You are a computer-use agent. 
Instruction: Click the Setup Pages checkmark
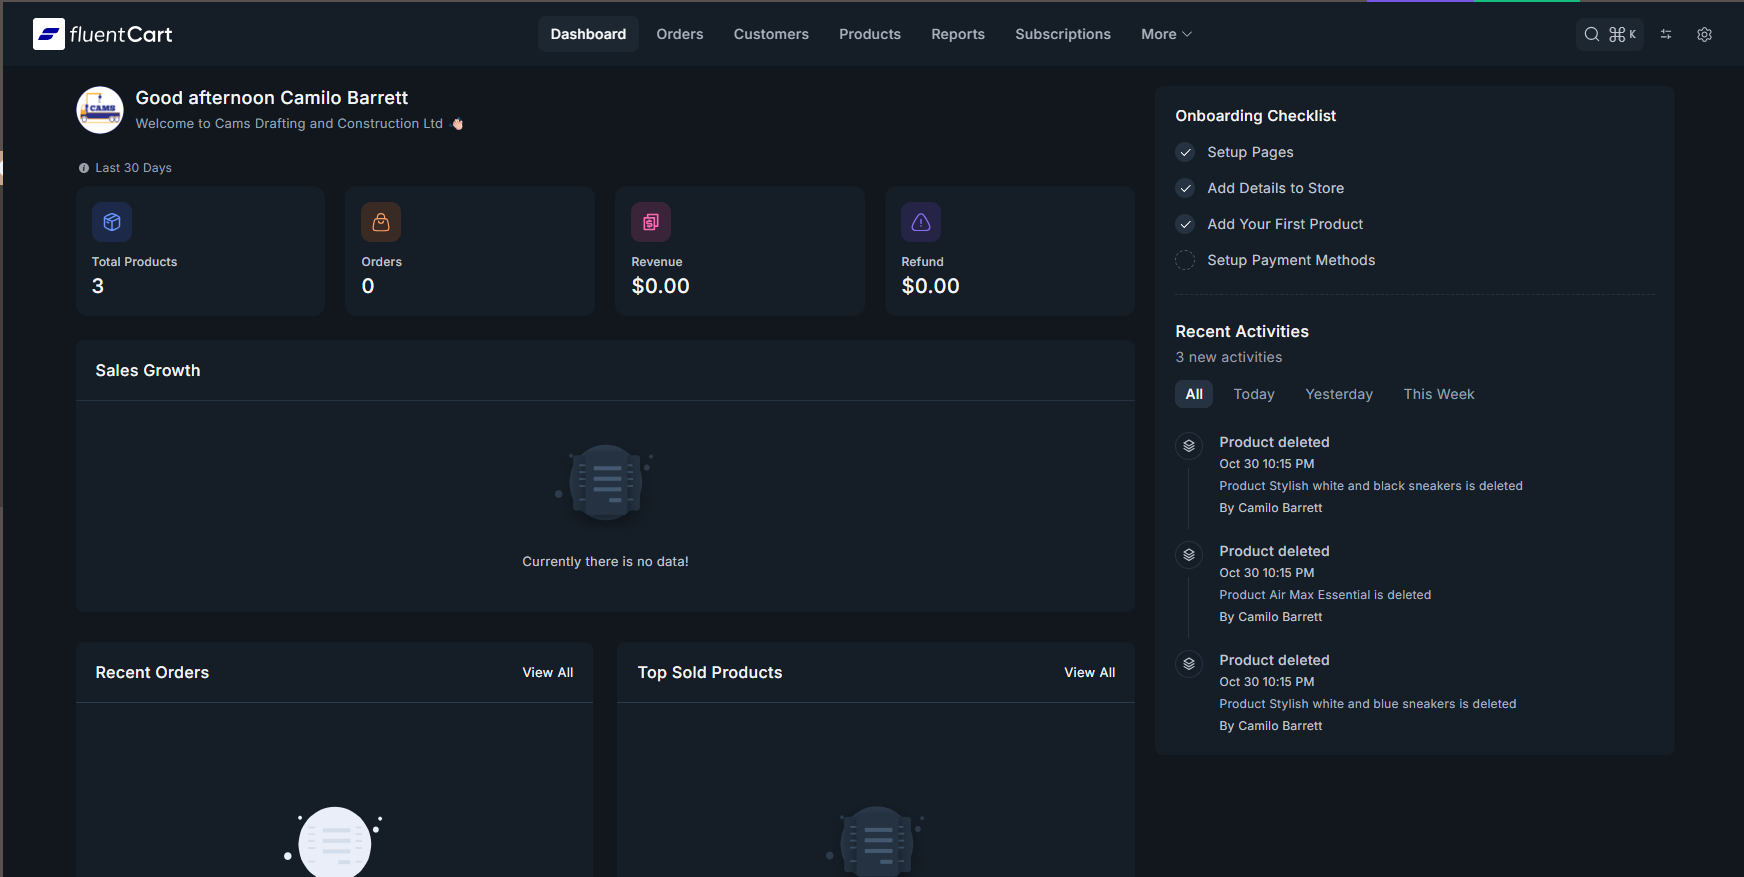pos(1185,152)
